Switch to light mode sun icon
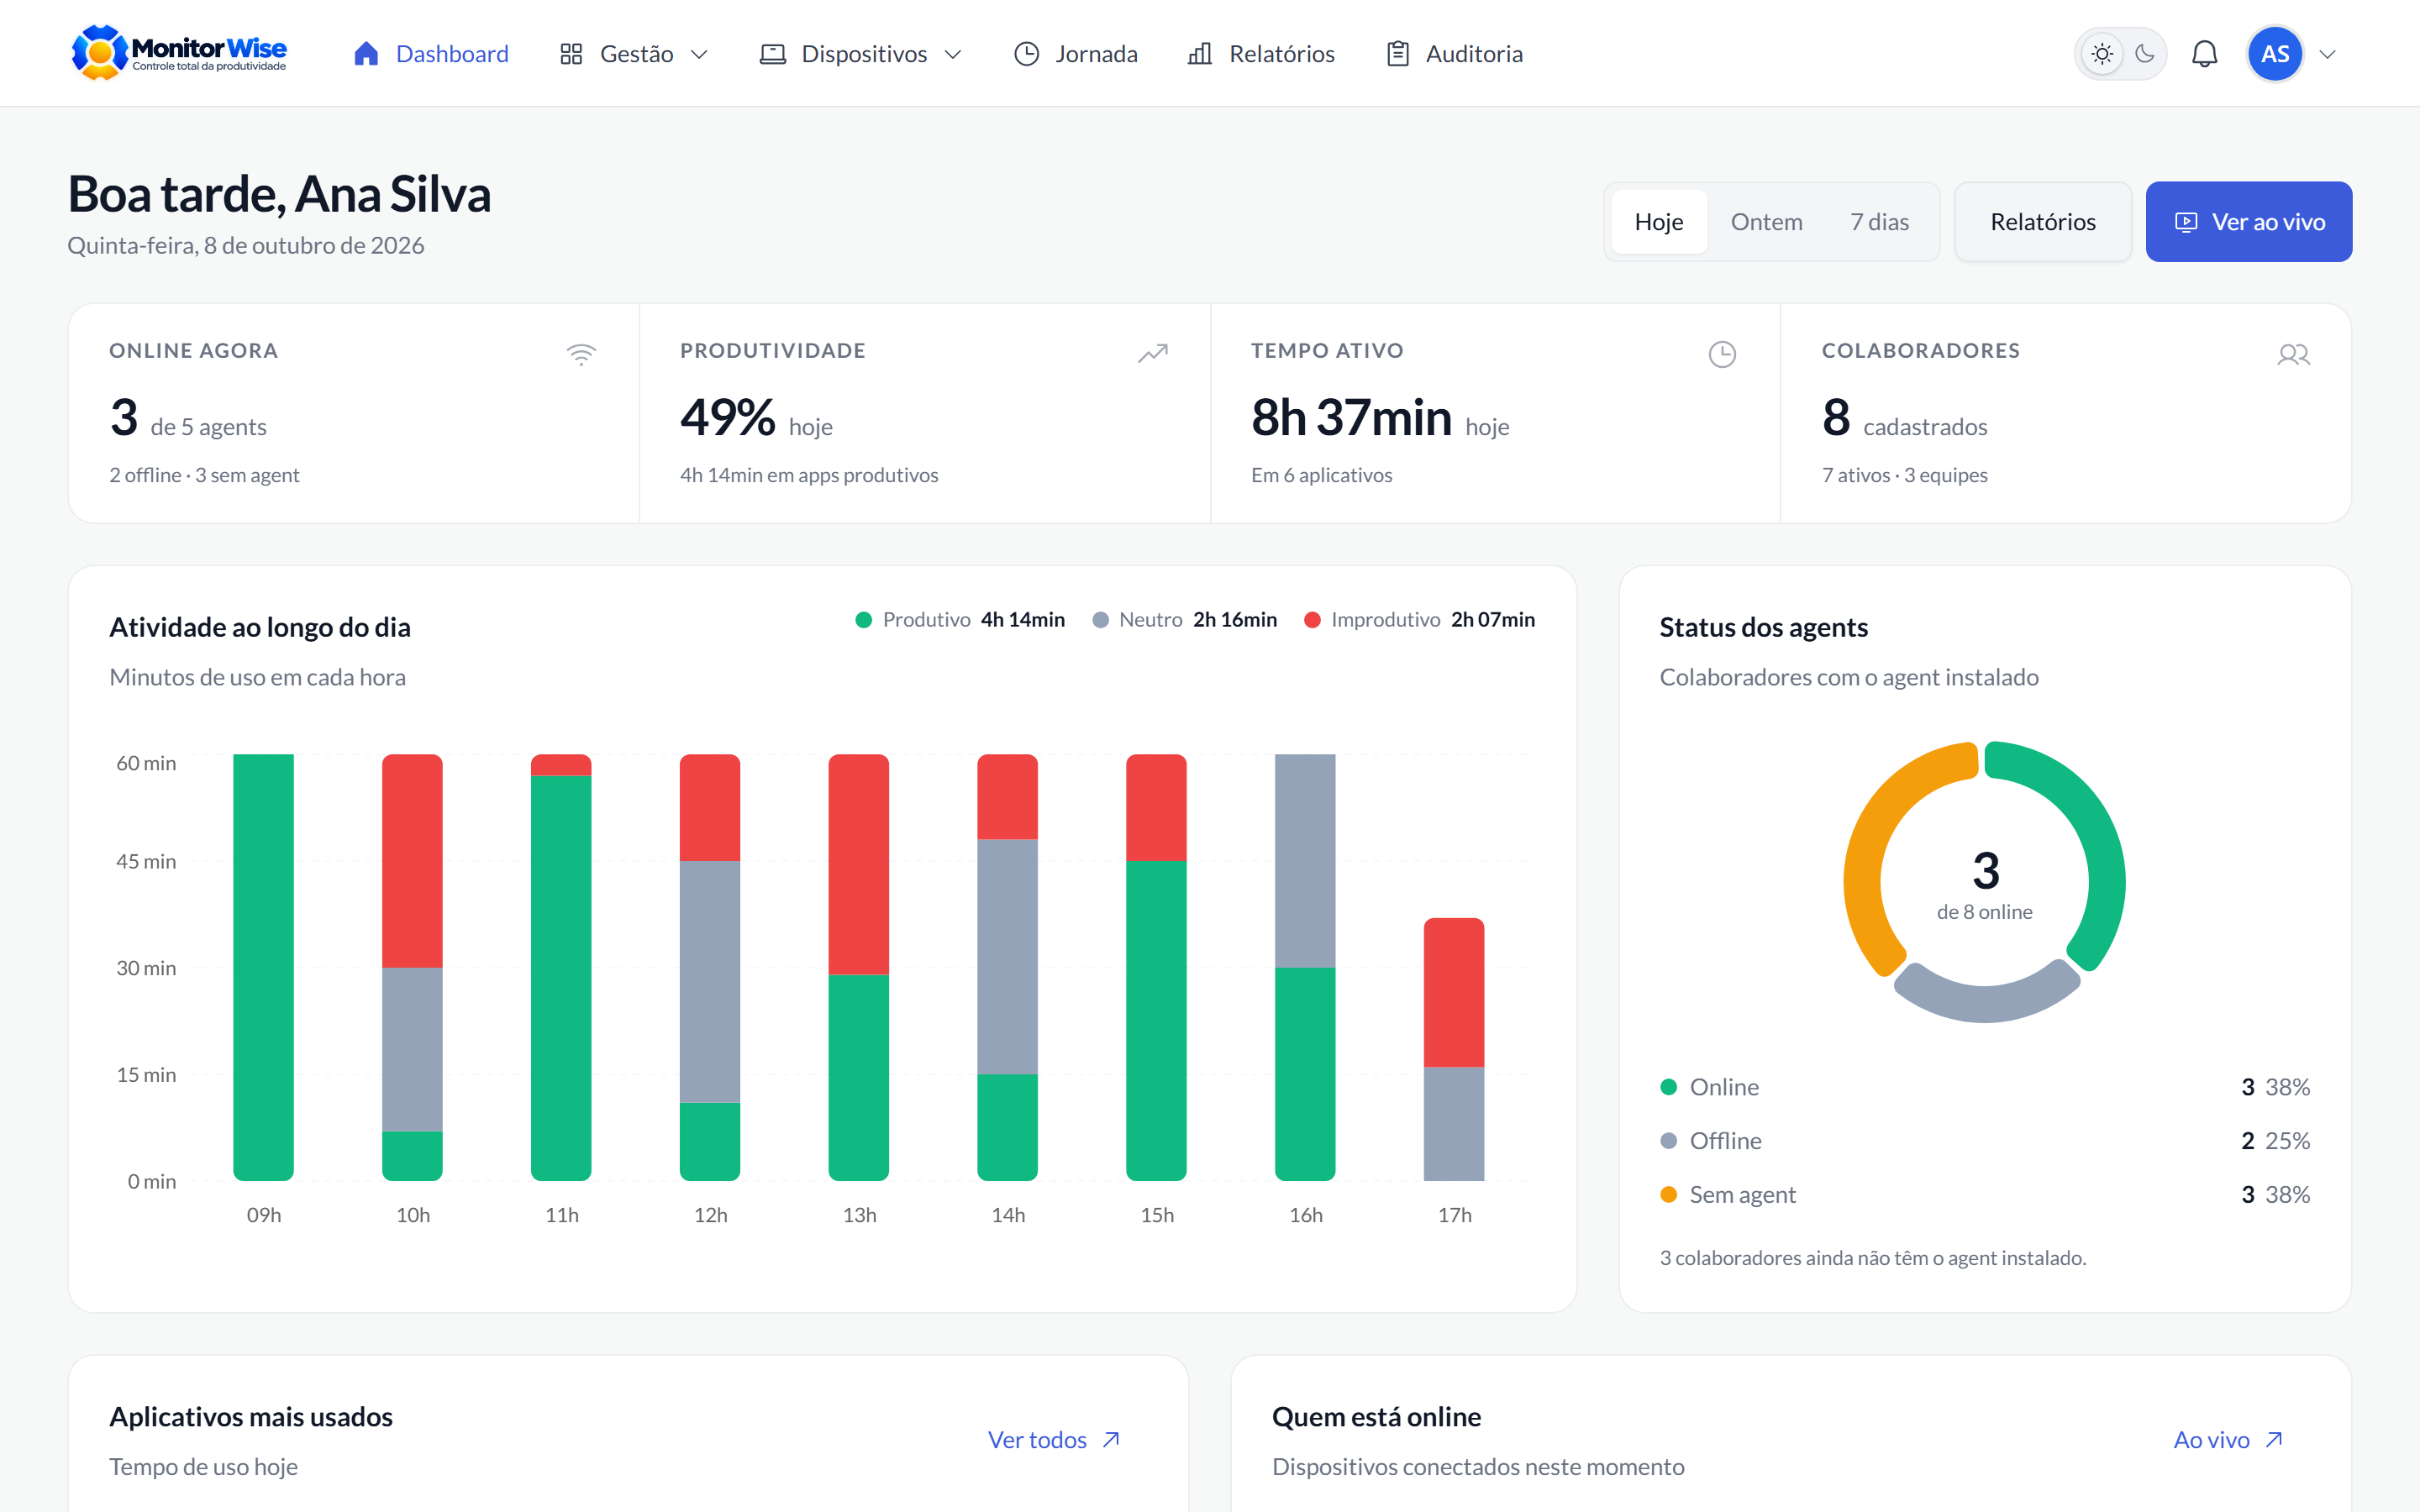This screenshot has height=1512, width=2420. point(2101,54)
